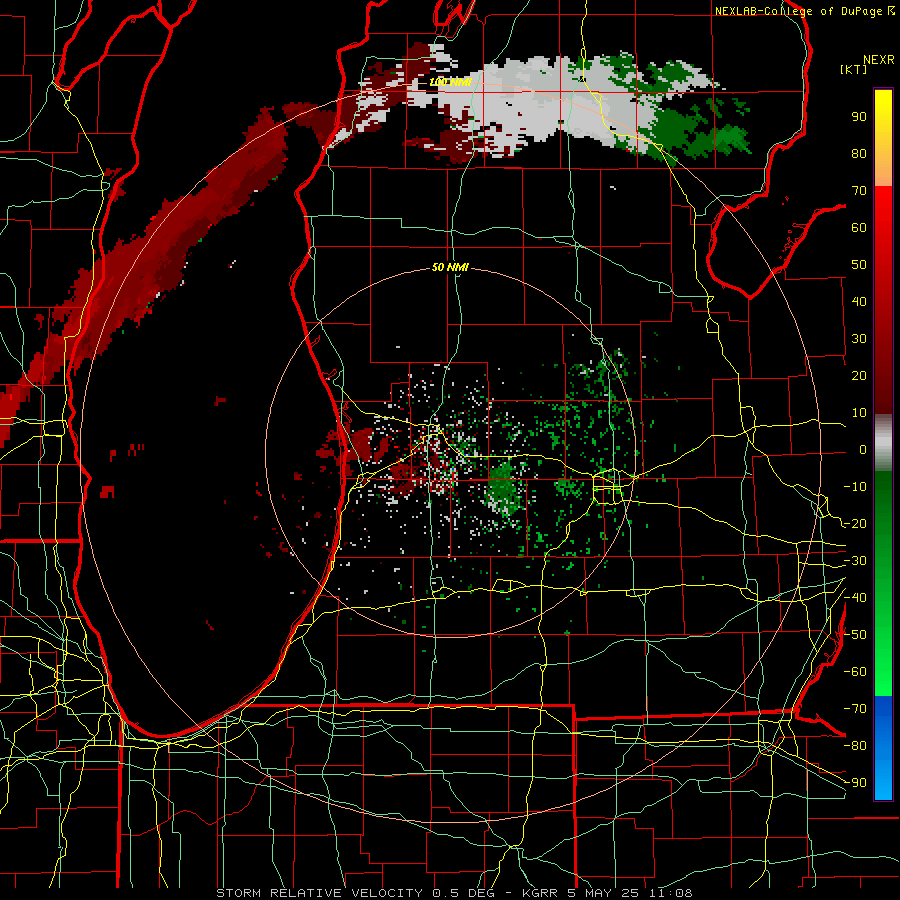Screen dimensions: 900x900
Task: Click the 50 NMI range ring label
Action: coord(450,267)
